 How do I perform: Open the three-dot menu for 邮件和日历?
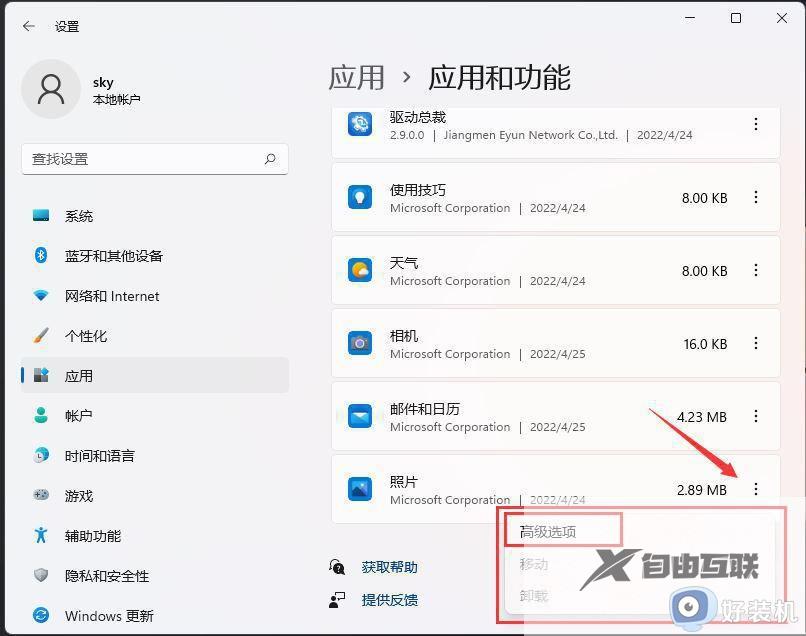[756, 416]
